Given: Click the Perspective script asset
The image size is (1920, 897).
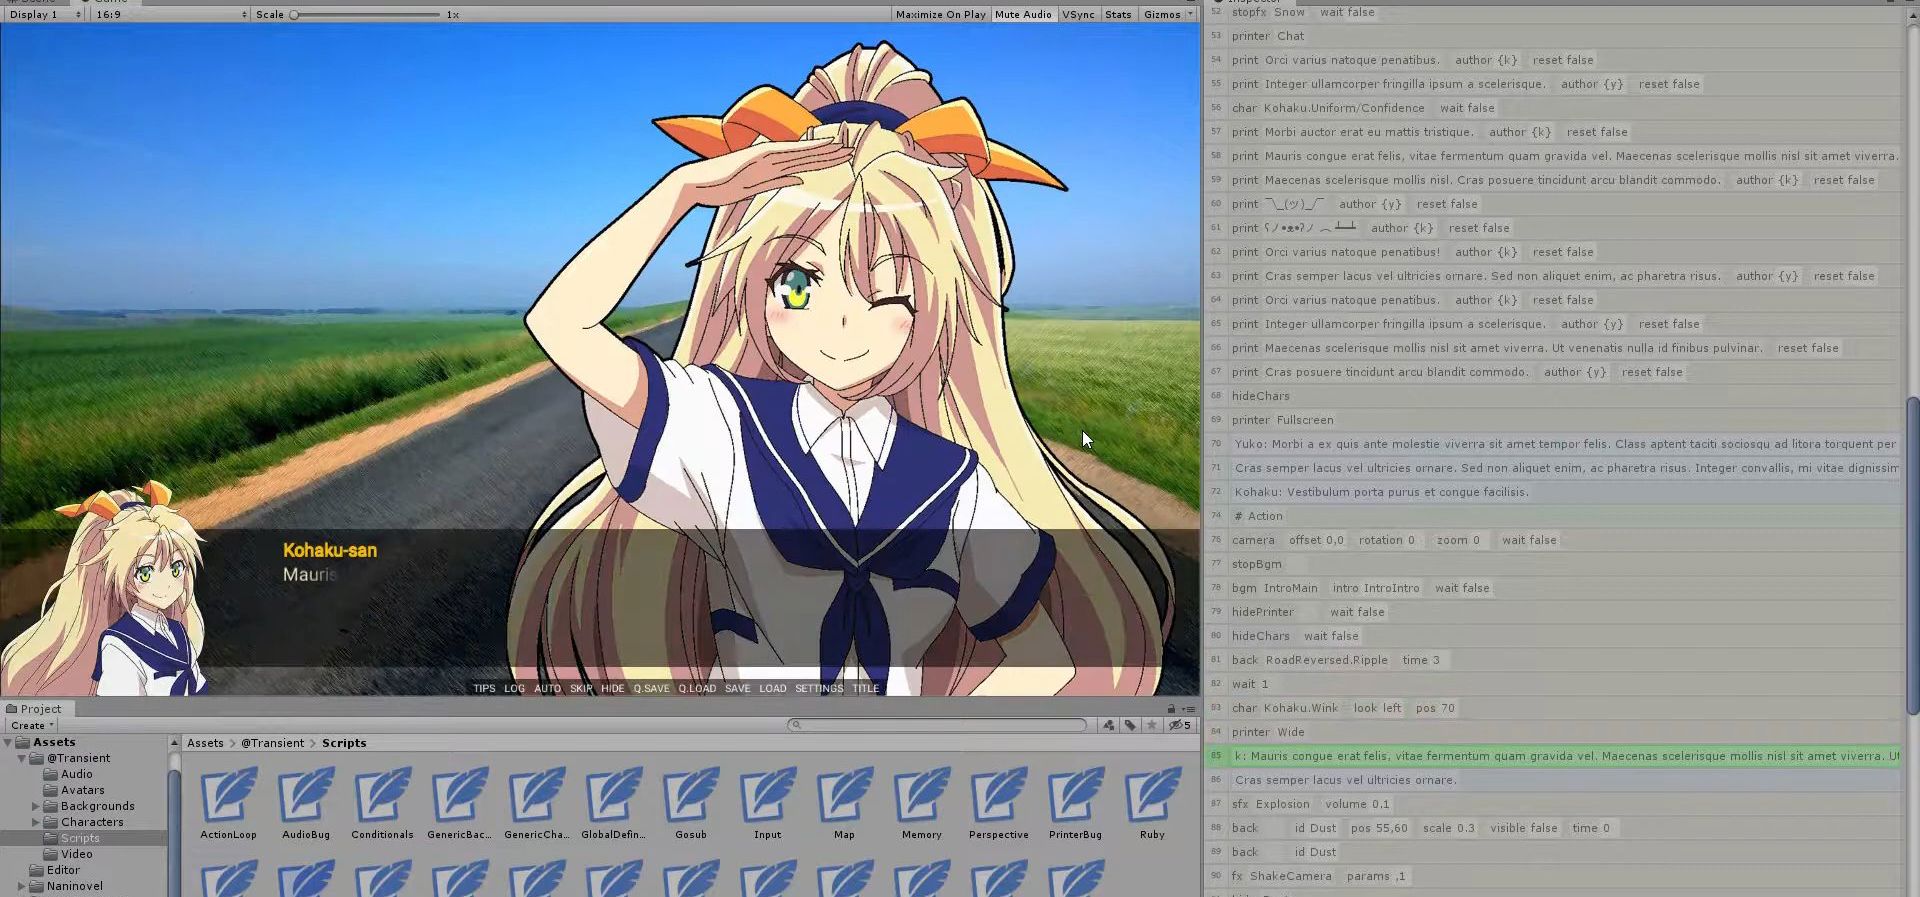Looking at the screenshot, I should pyautogui.click(x=998, y=798).
